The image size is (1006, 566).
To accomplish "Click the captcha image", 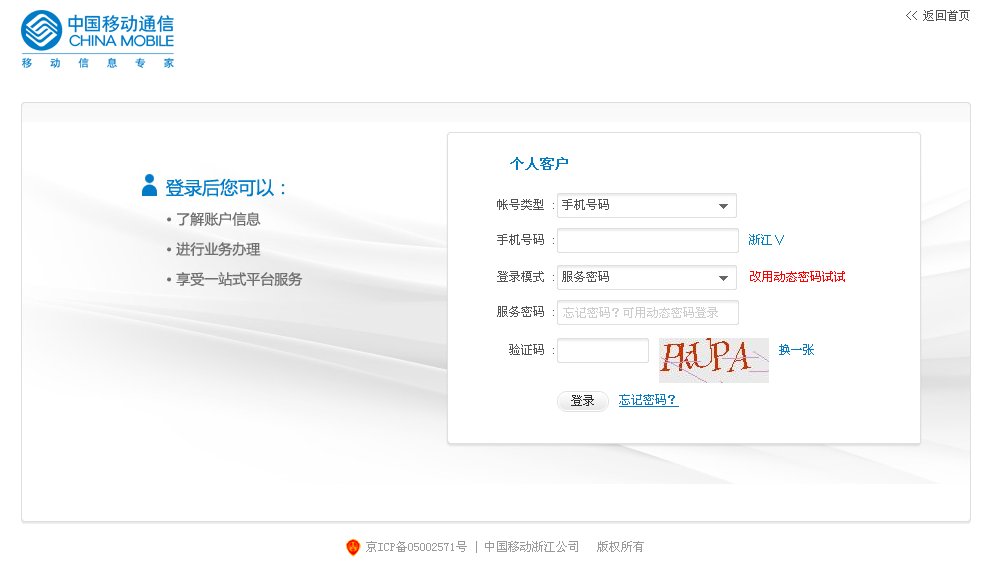I will click(713, 360).
